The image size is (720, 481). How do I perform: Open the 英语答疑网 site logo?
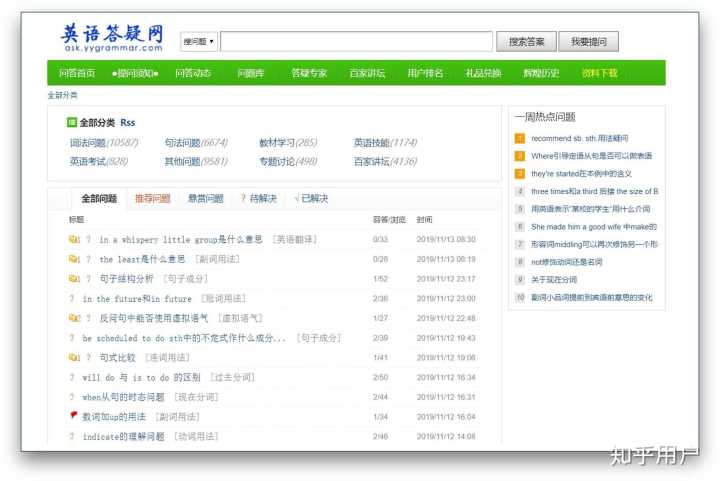(112, 37)
